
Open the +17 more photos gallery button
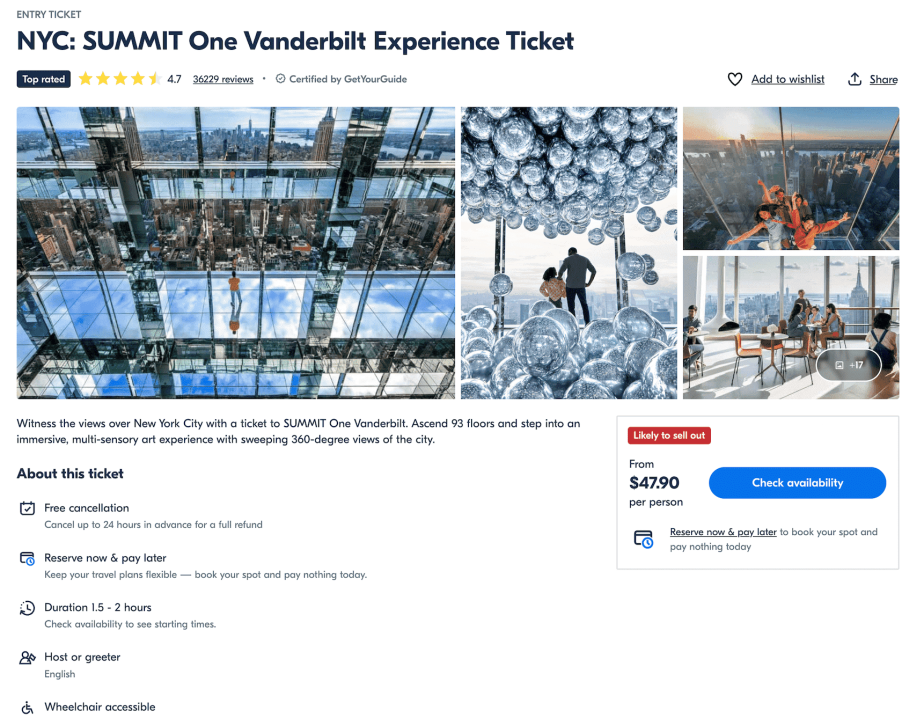pyautogui.click(x=848, y=365)
